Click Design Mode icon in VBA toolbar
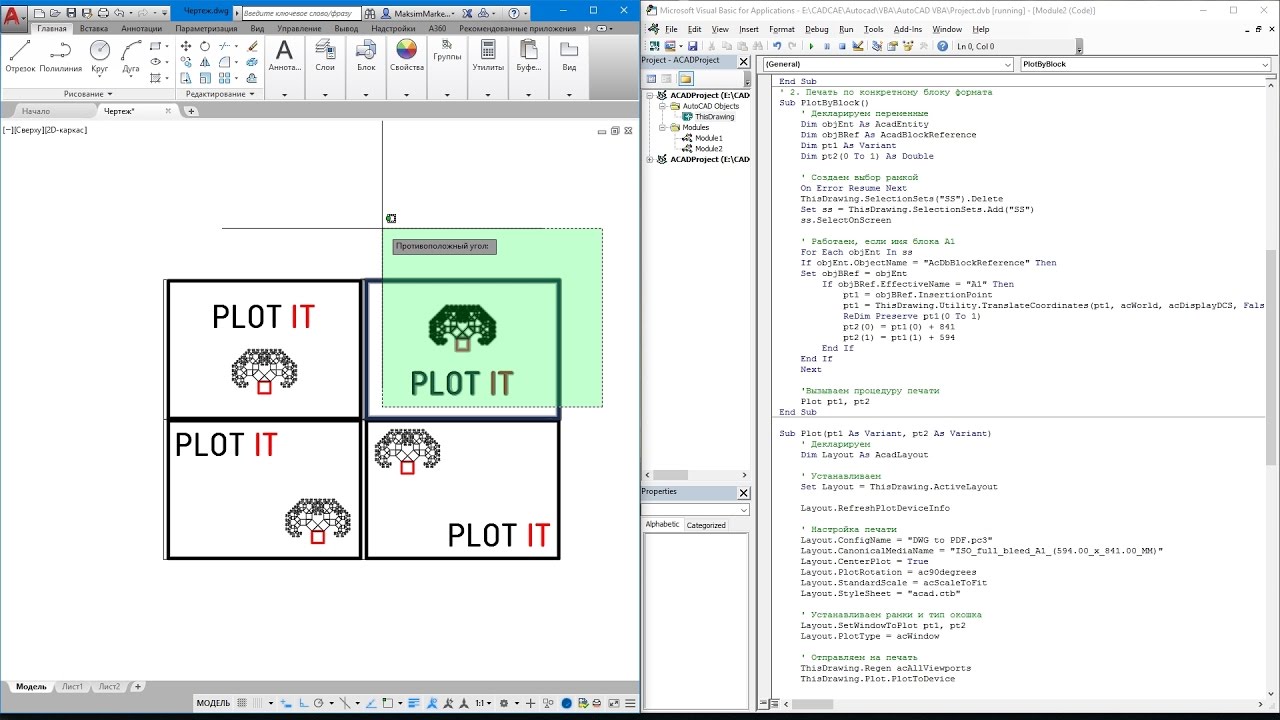 click(x=858, y=46)
